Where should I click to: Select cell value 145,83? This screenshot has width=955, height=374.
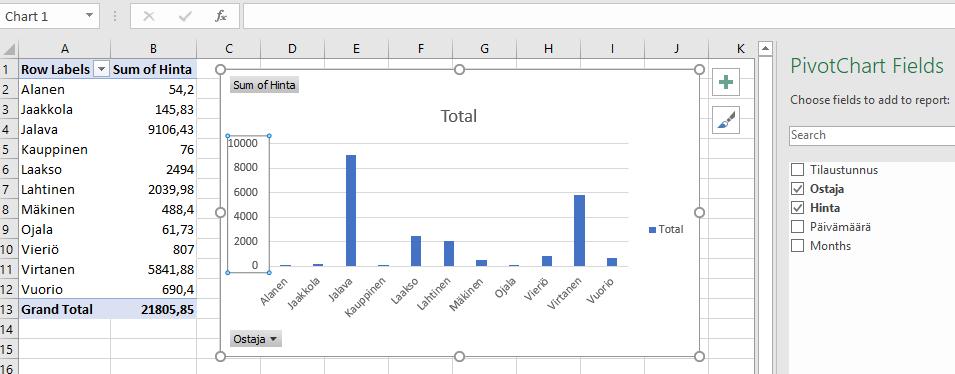pos(153,110)
